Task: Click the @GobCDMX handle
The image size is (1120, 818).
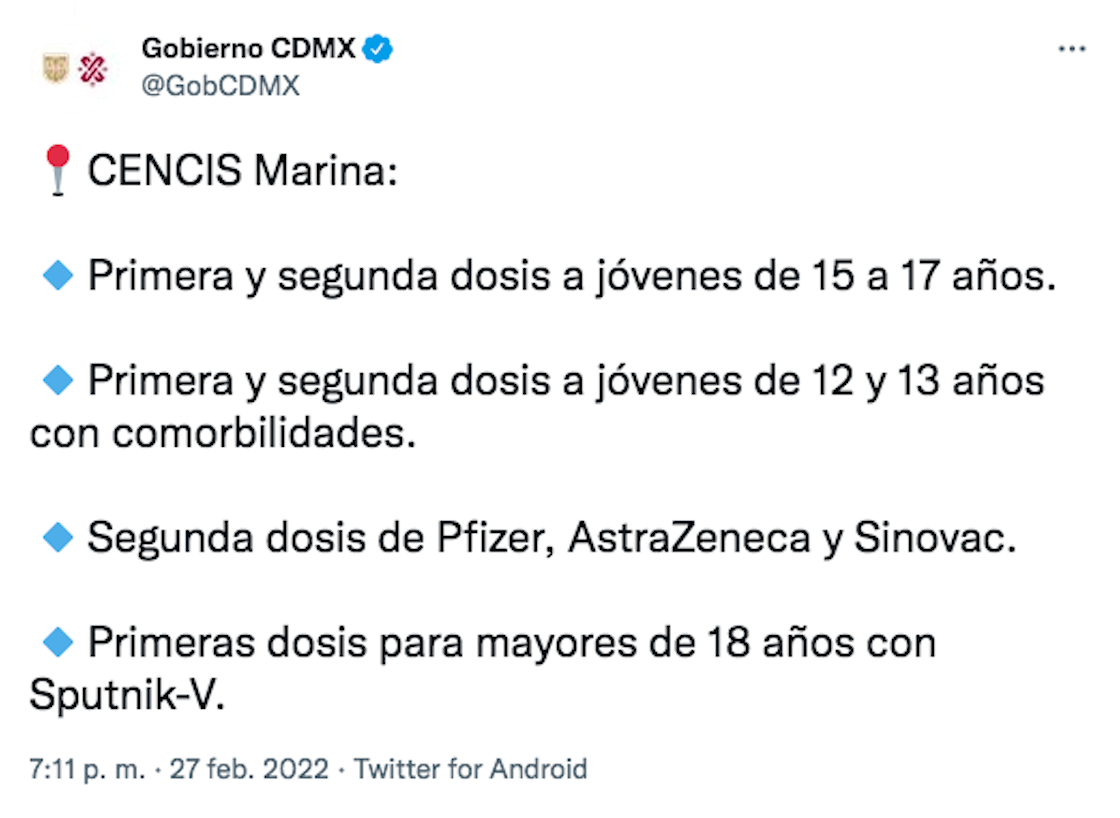Action: coord(219,84)
